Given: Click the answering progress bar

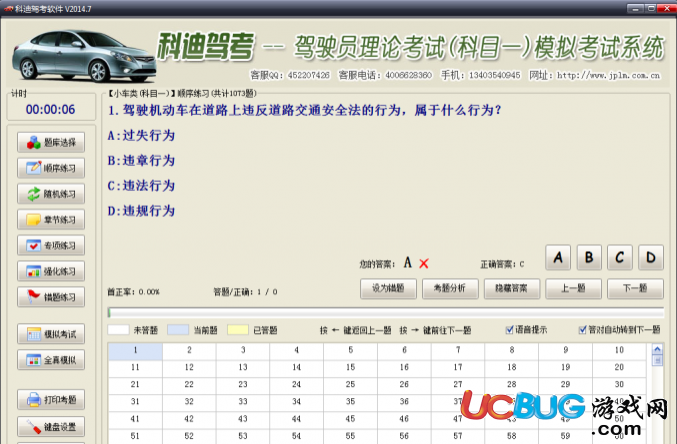Looking at the screenshot, I should (386, 312).
